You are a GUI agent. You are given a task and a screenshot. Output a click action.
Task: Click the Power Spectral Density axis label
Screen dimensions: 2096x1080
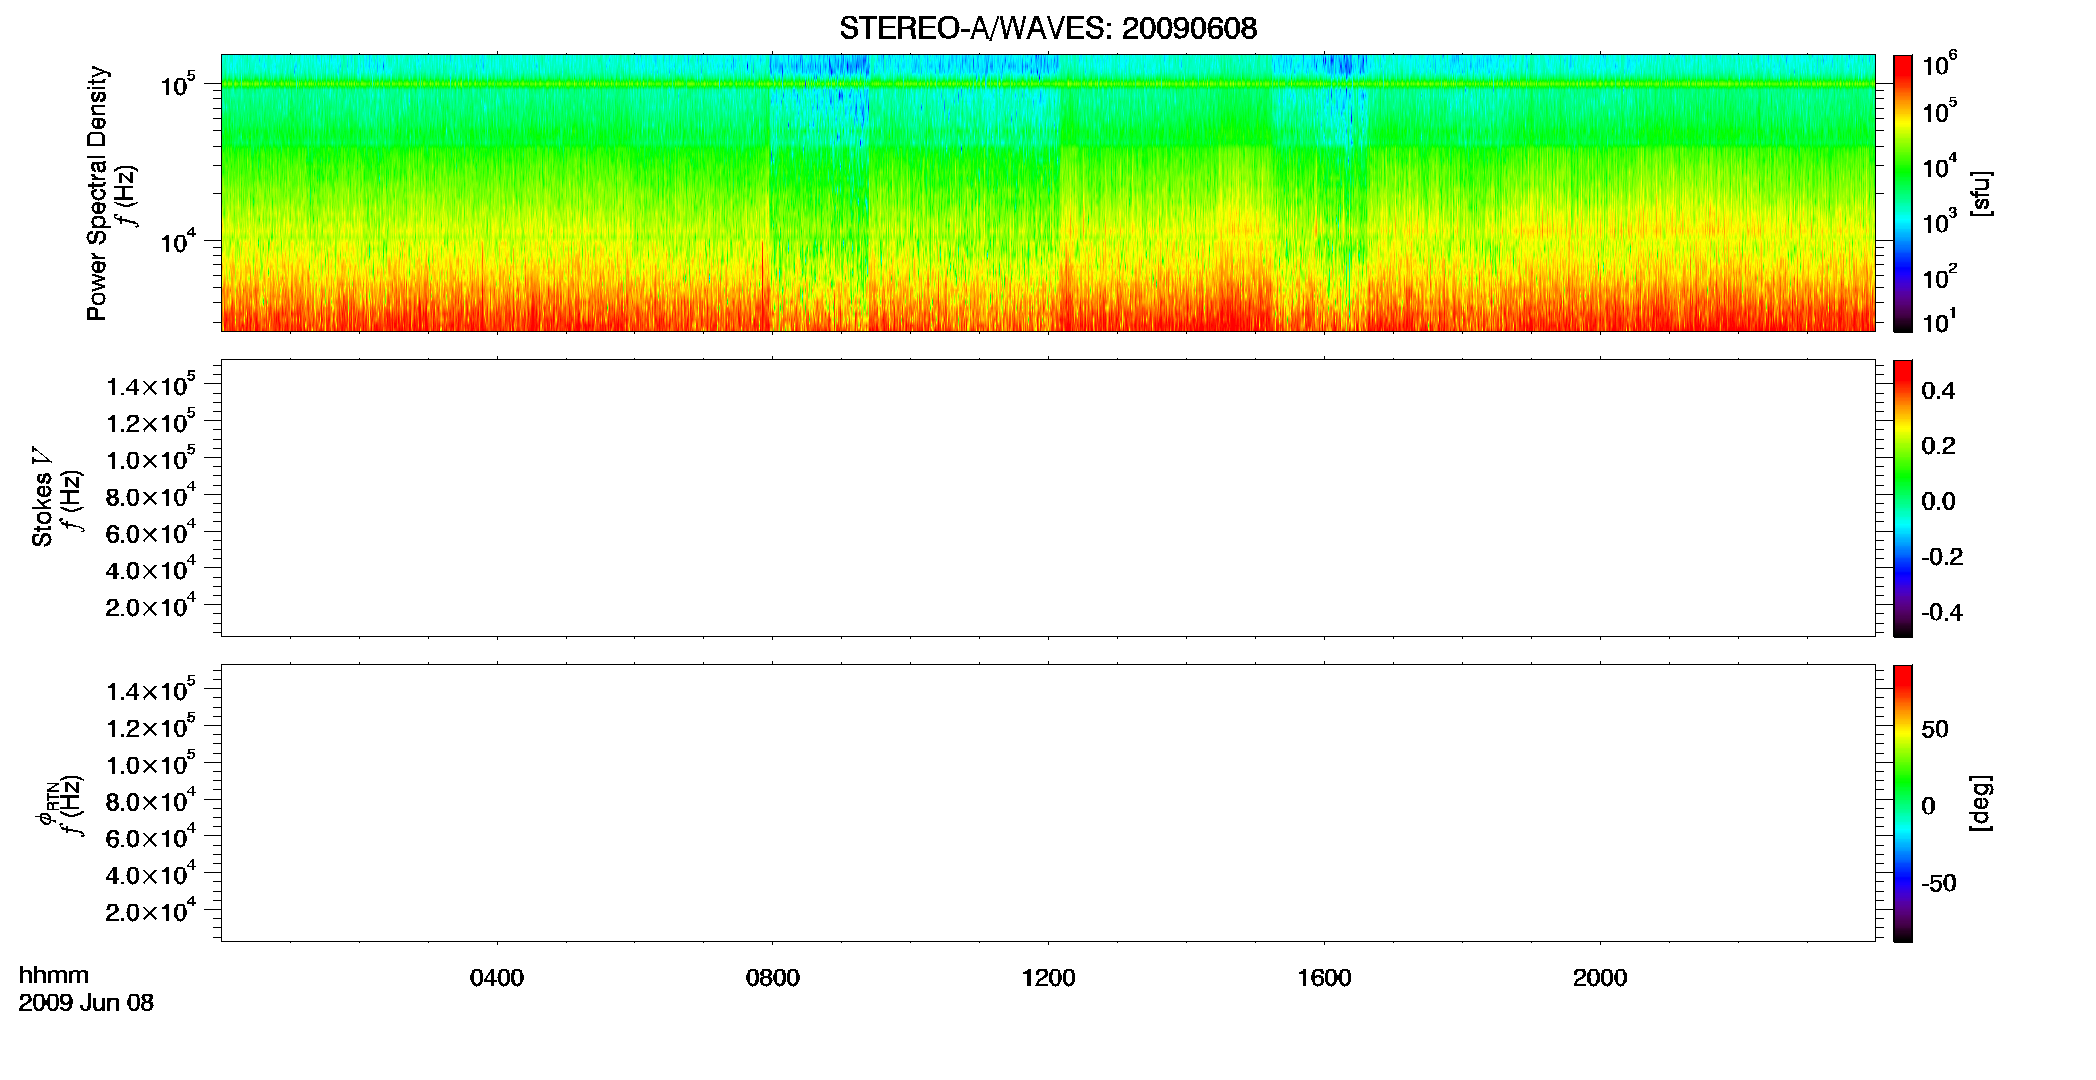pyautogui.click(x=97, y=193)
